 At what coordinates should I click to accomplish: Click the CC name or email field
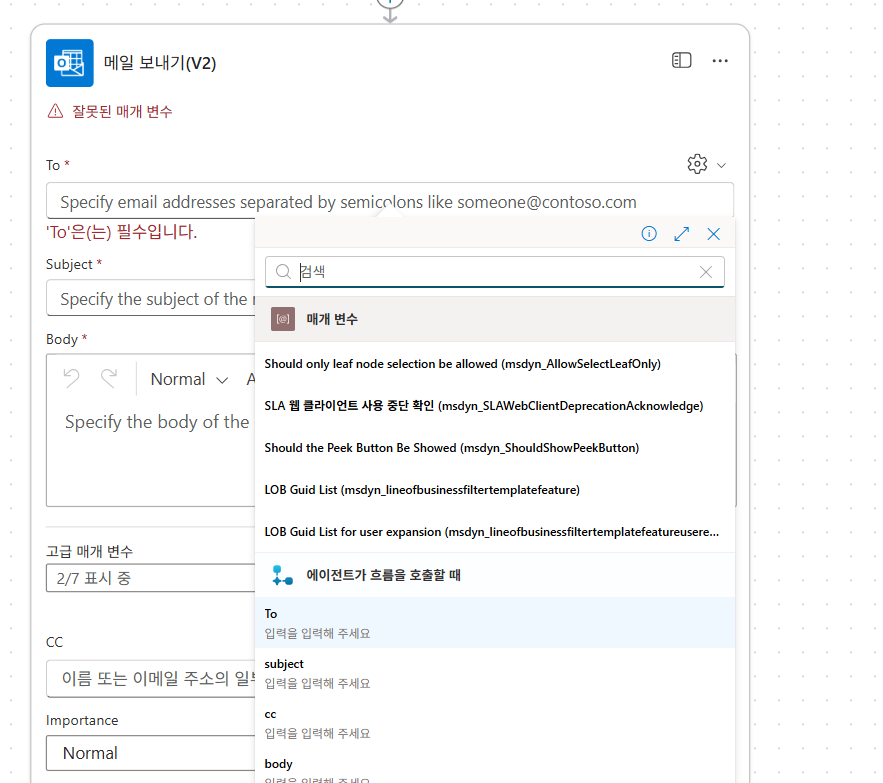151,678
